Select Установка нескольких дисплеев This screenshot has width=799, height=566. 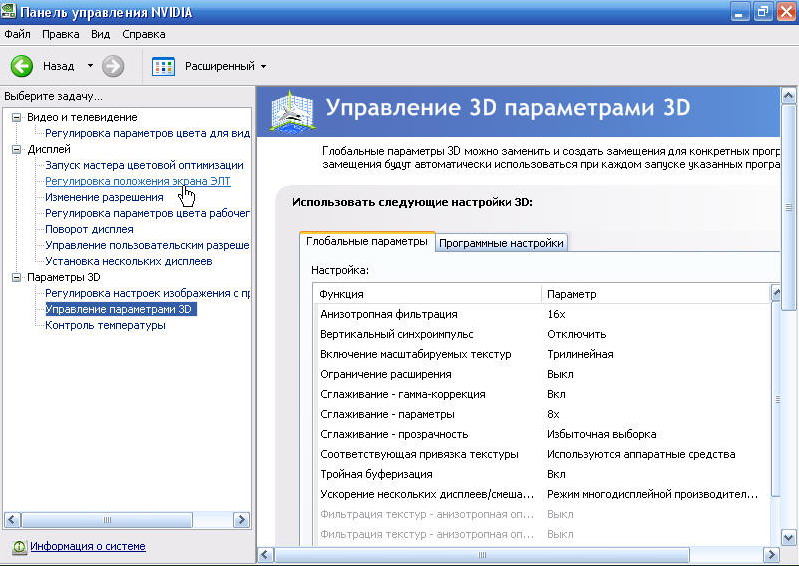tap(128, 261)
